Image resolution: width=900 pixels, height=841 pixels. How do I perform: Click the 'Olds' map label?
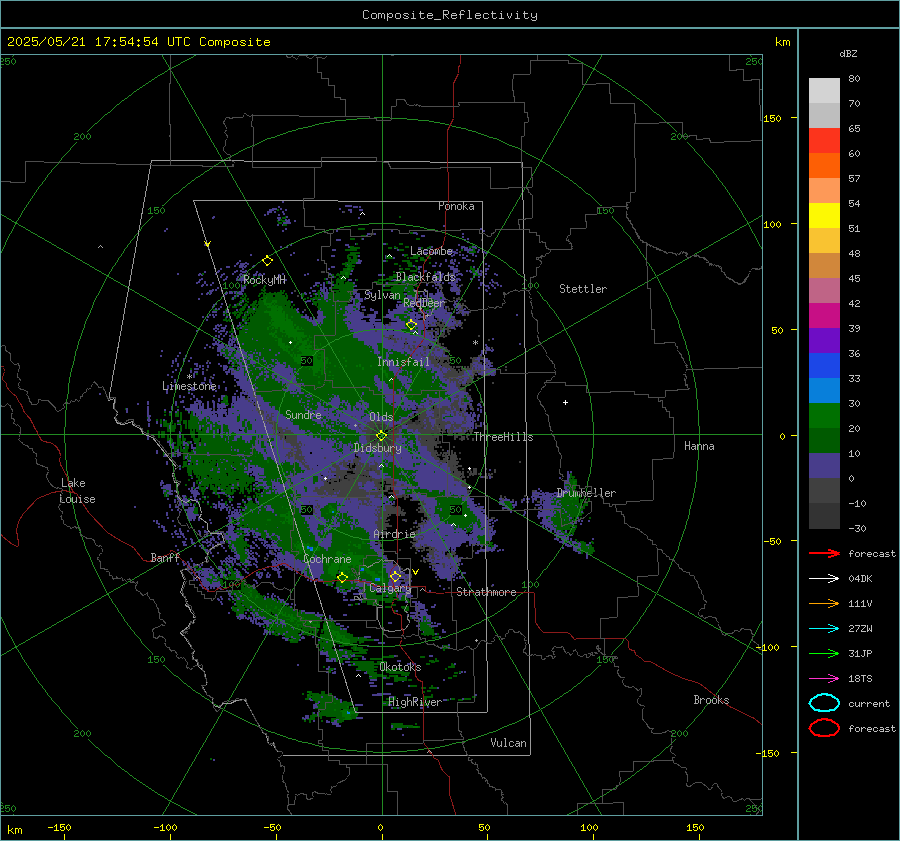(x=381, y=417)
